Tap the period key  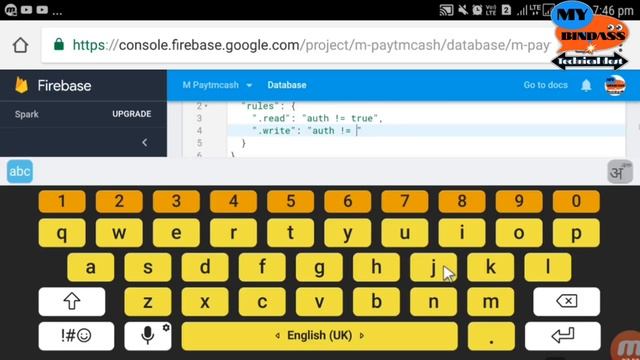pos(491,336)
